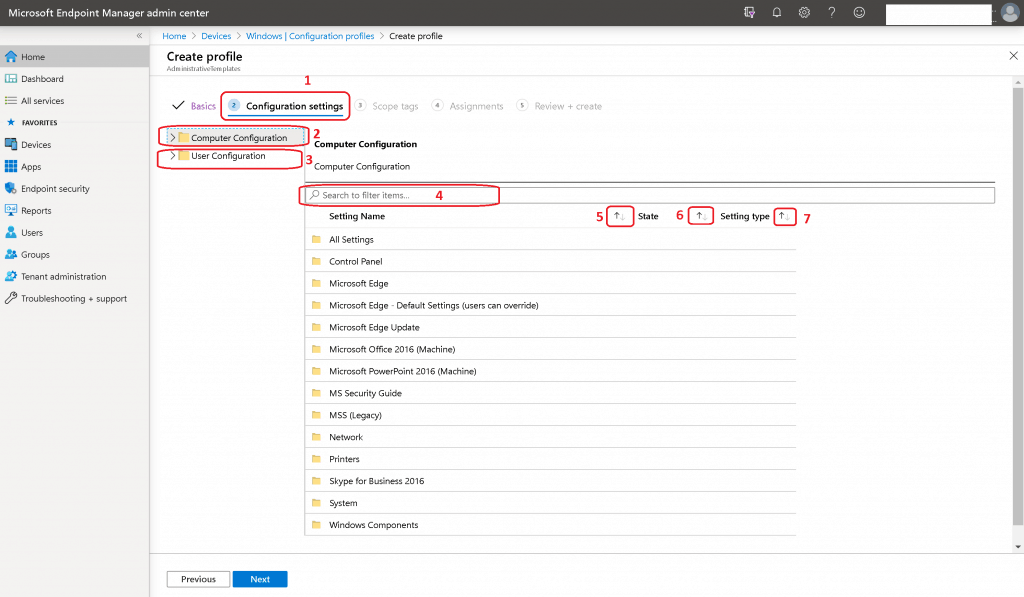This screenshot has height=597, width=1024.
Task: Open the account avatar menu
Action: pyautogui.click(x=1009, y=13)
